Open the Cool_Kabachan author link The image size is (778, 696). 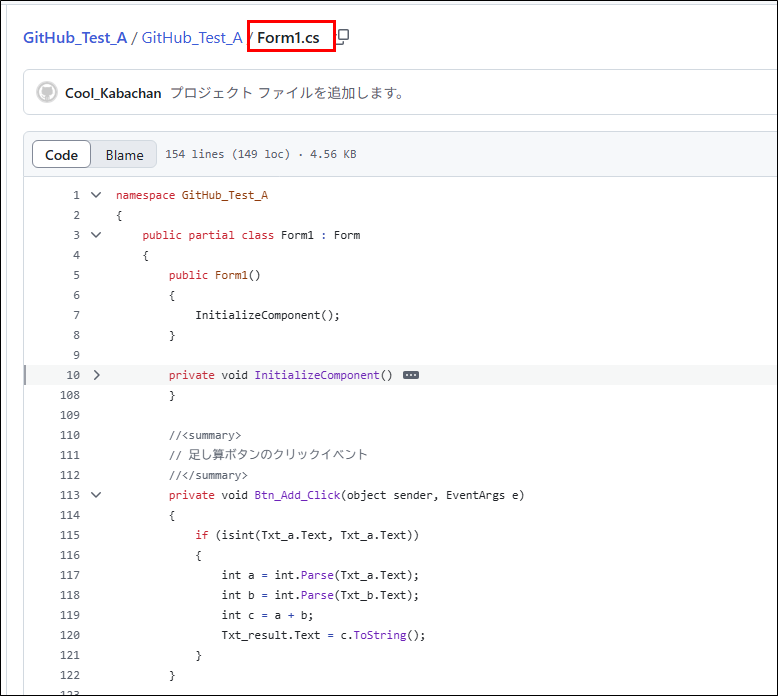pyautogui.click(x=113, y=93)
